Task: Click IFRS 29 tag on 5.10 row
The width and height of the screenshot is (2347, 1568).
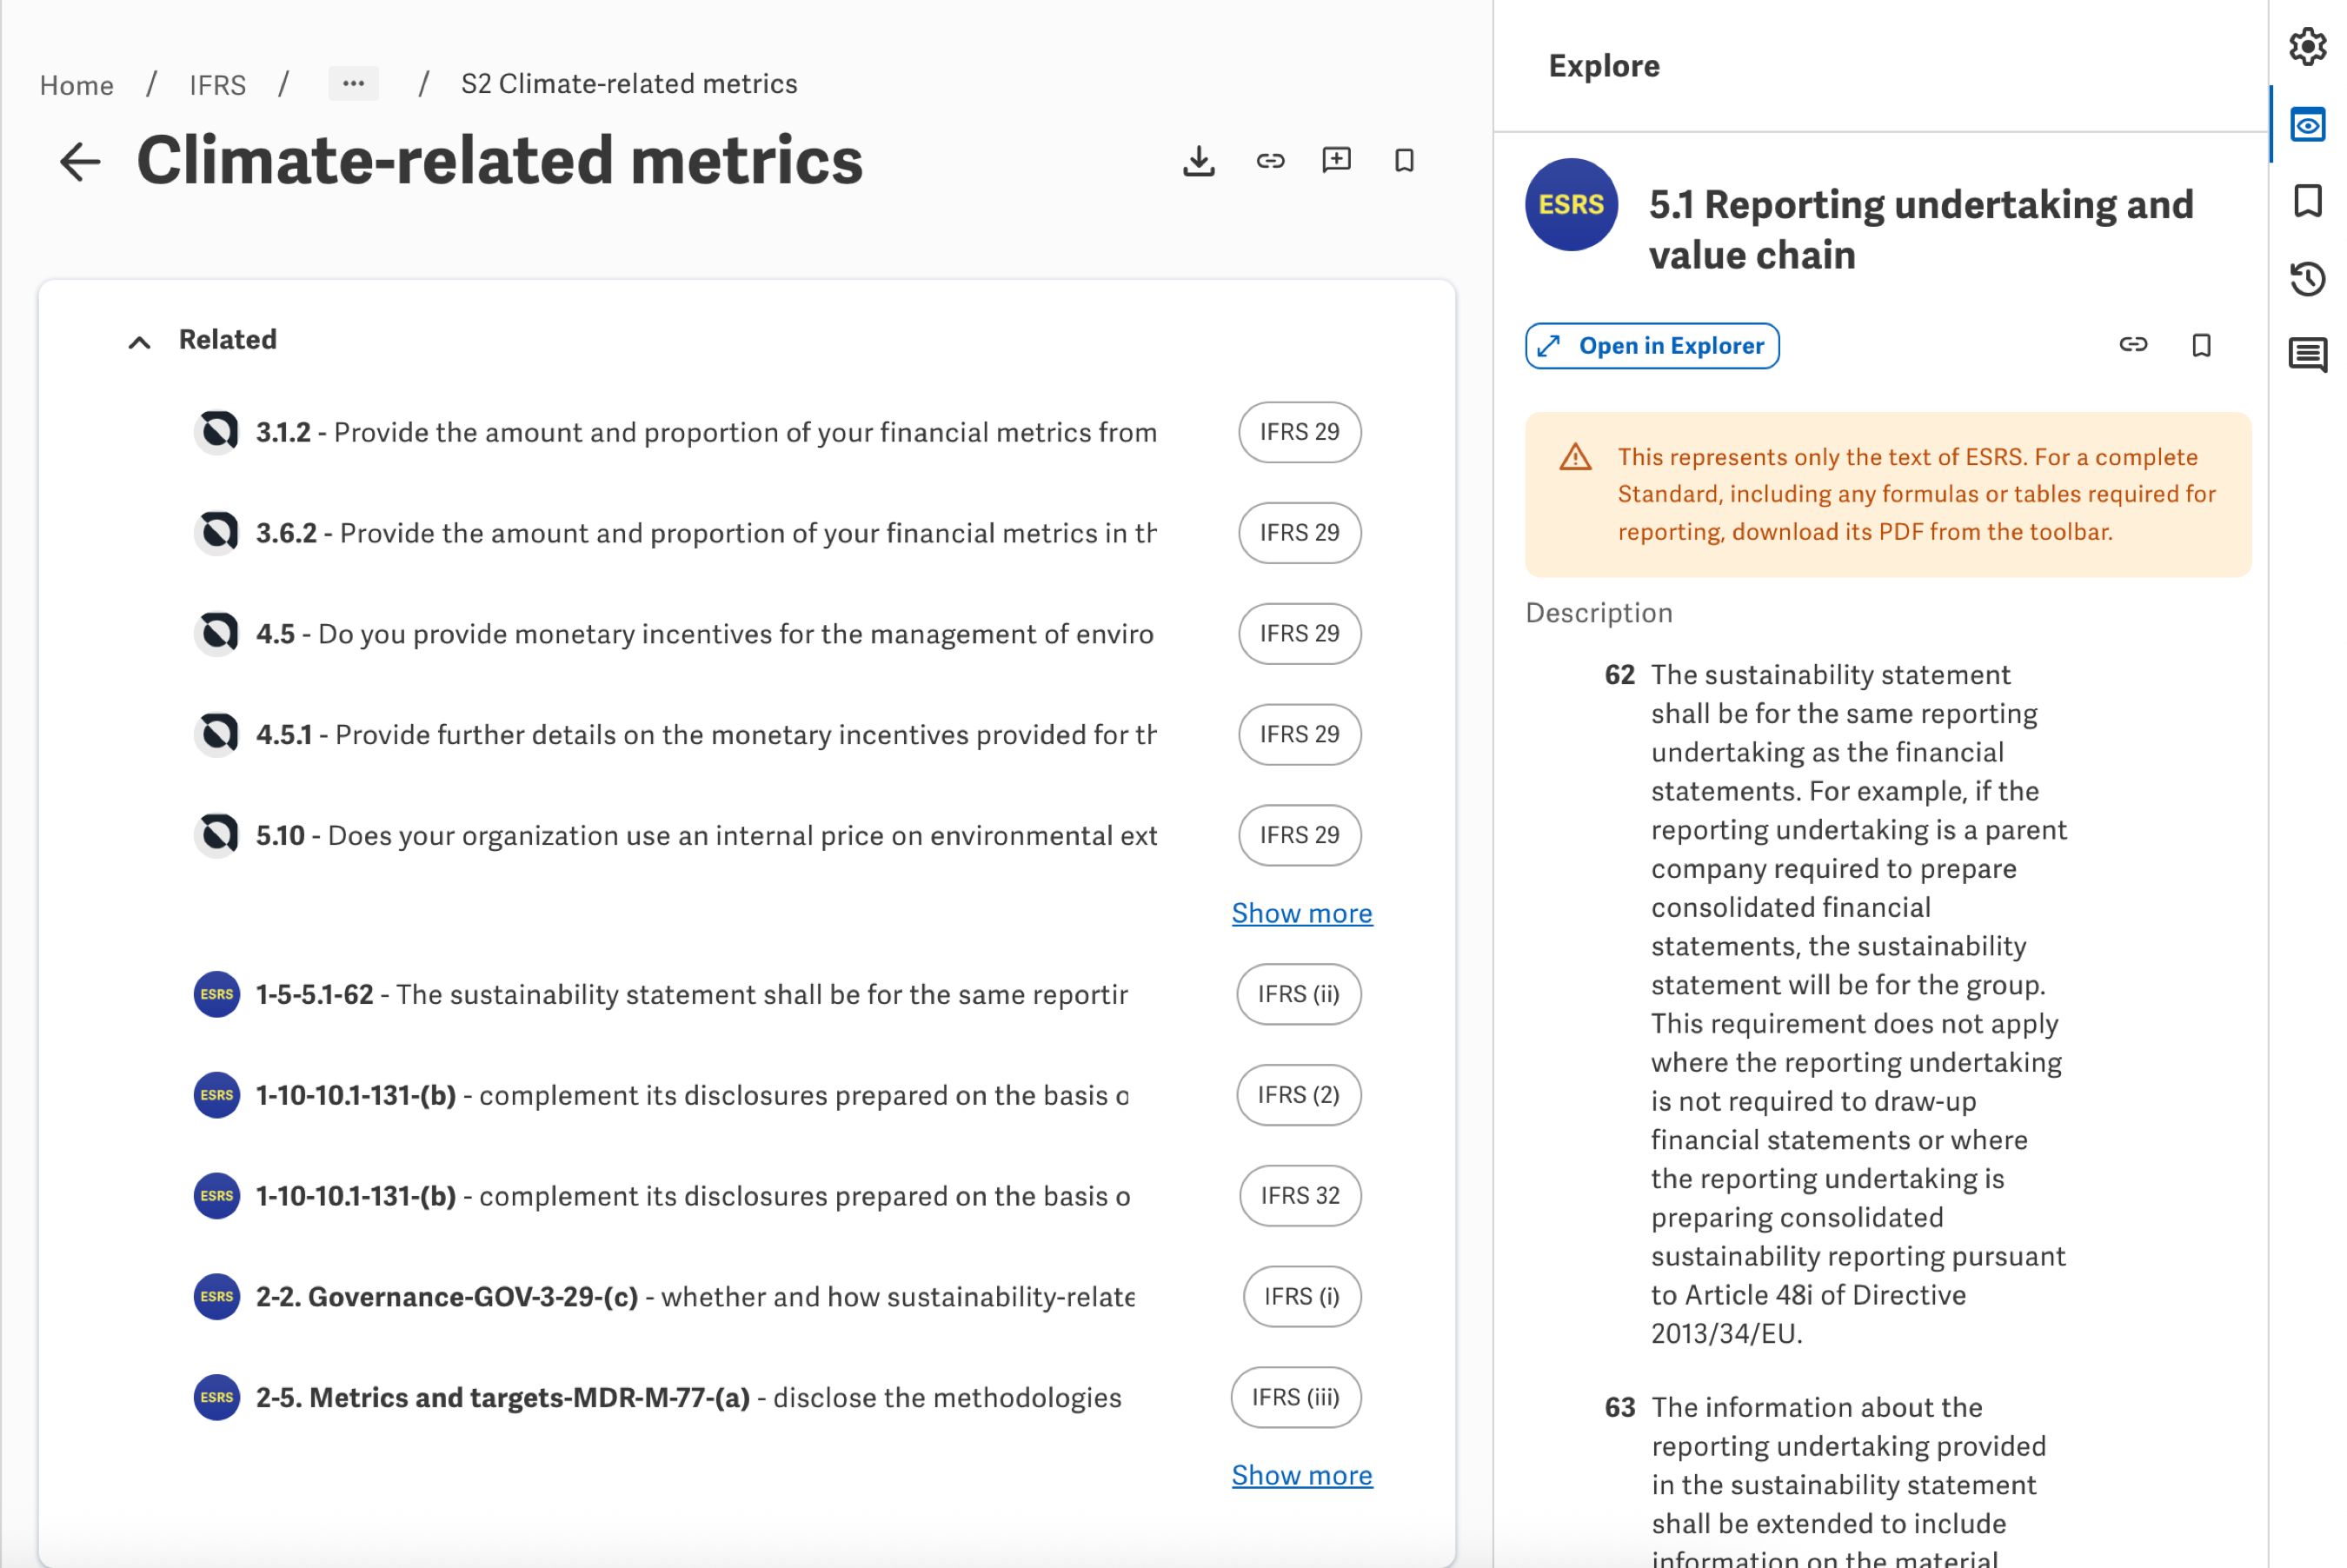Action: [x=1299, y=835]
